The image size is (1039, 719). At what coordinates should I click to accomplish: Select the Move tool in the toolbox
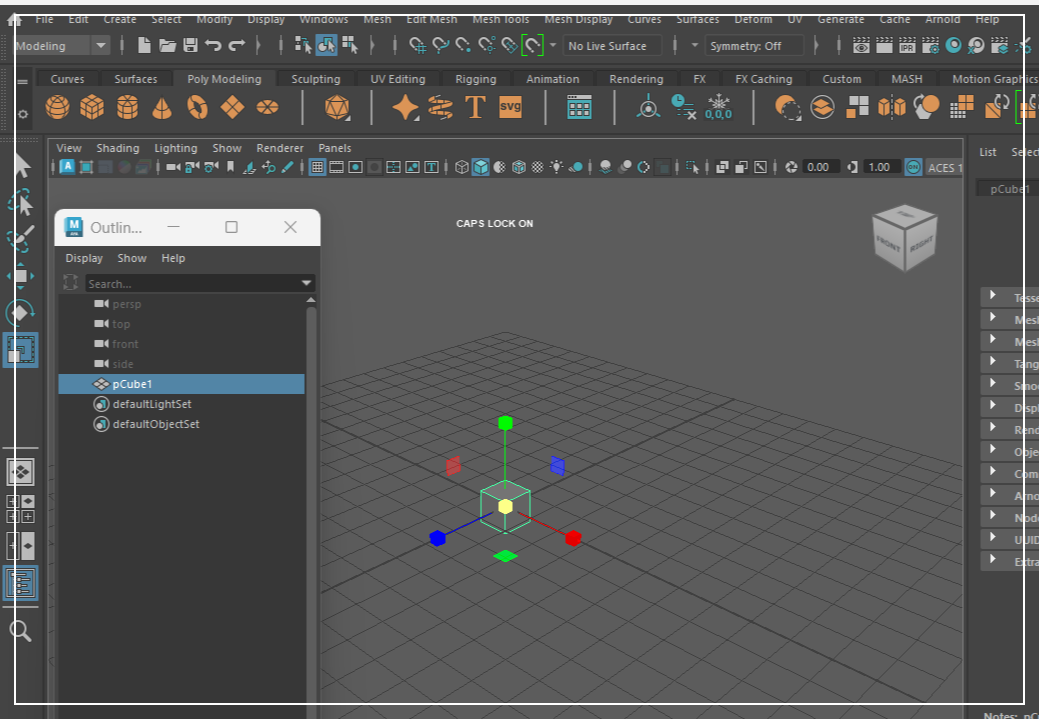click(21, 273)
